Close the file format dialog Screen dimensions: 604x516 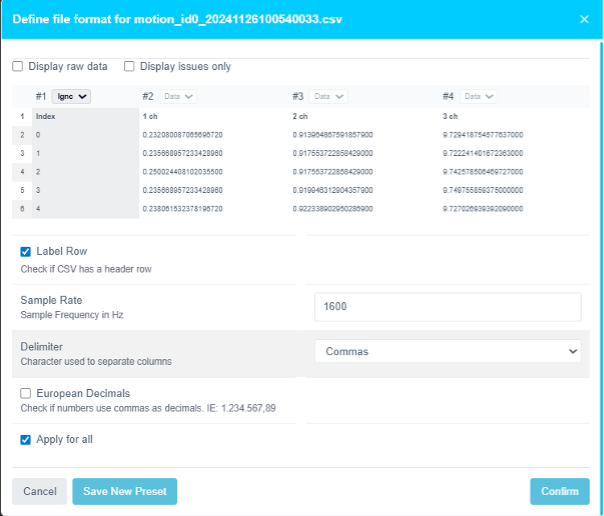coord(584,18)
